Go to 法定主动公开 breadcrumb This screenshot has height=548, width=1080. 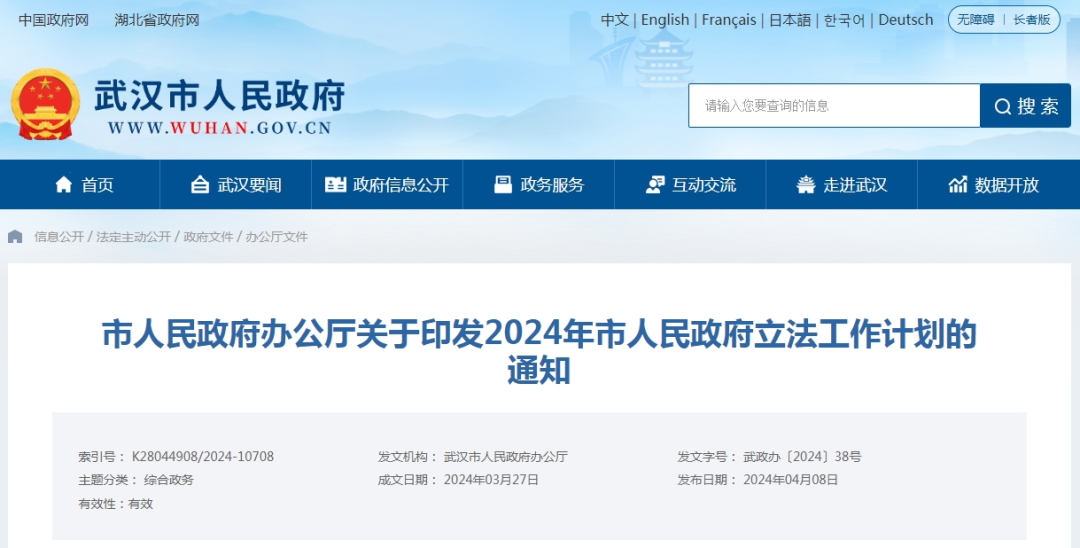[x=134, y=237]
